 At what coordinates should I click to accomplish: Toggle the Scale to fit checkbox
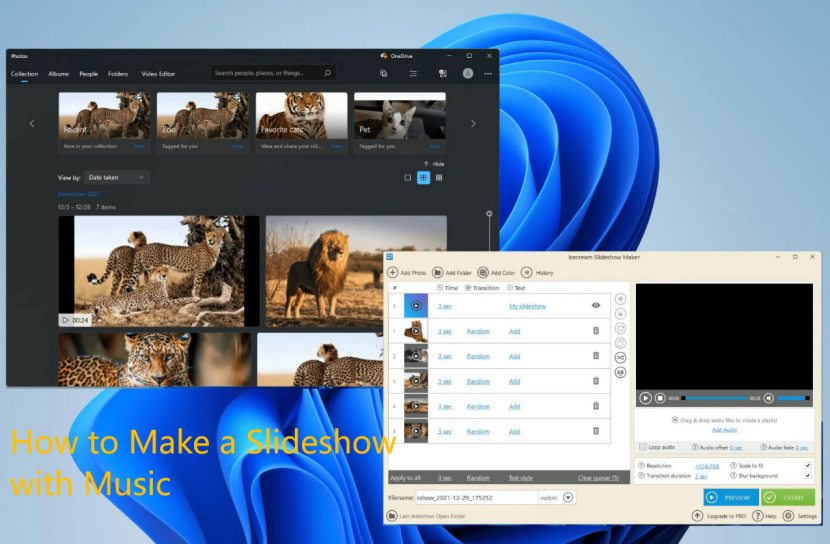coord(808,465)
